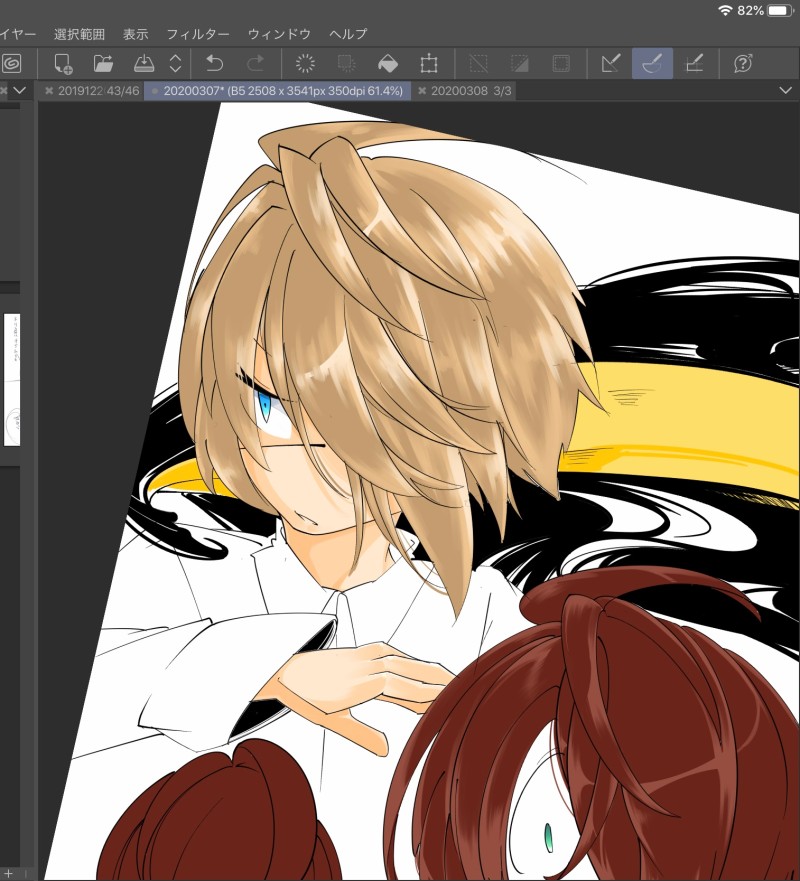Click the 82% battery percentage

point(750,10)
